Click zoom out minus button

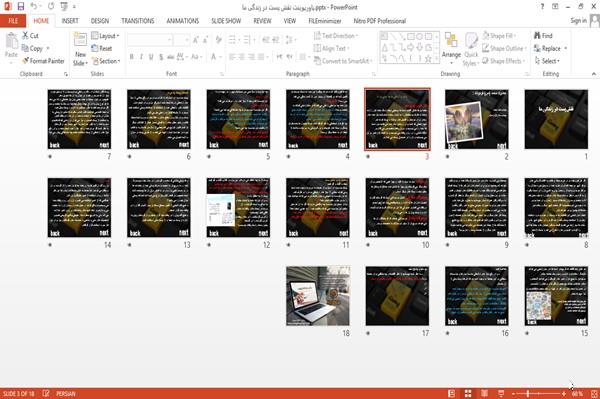[x=514, y=393]
